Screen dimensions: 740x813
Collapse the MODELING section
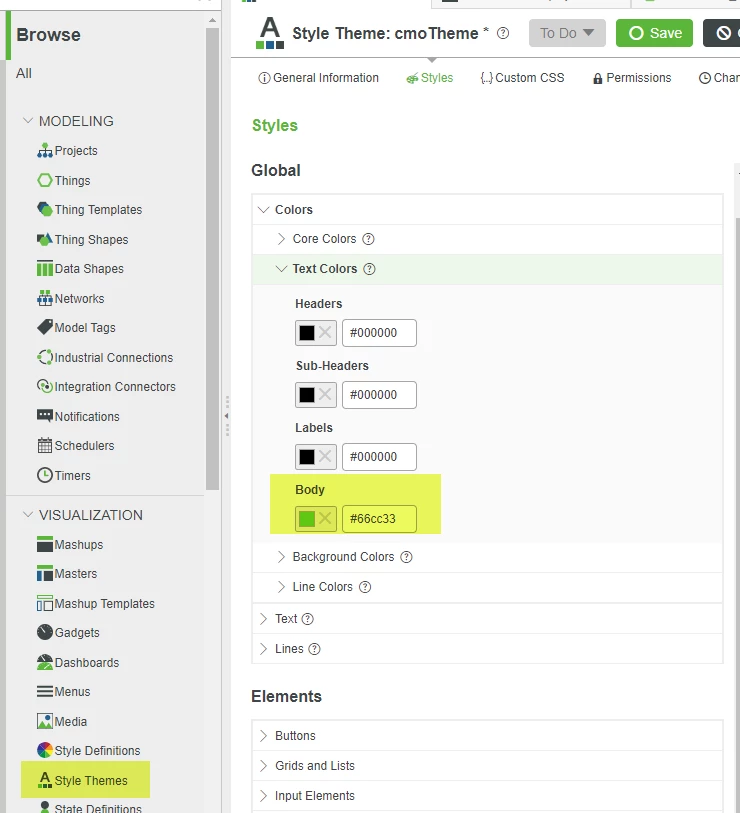pos(28,121)
